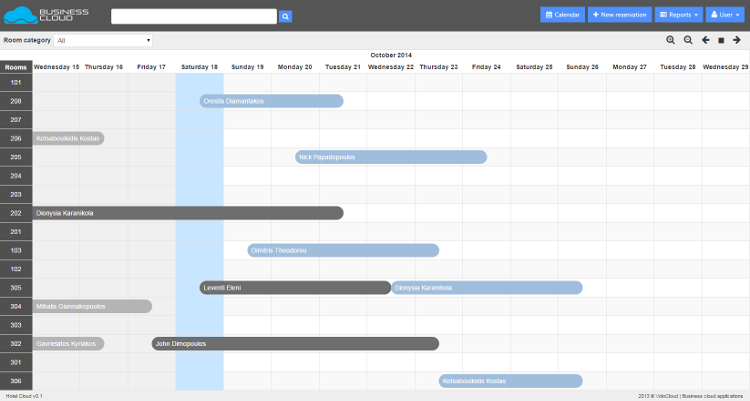Create a New reservation
Screen dimensions: 750x401
[620, 15]
